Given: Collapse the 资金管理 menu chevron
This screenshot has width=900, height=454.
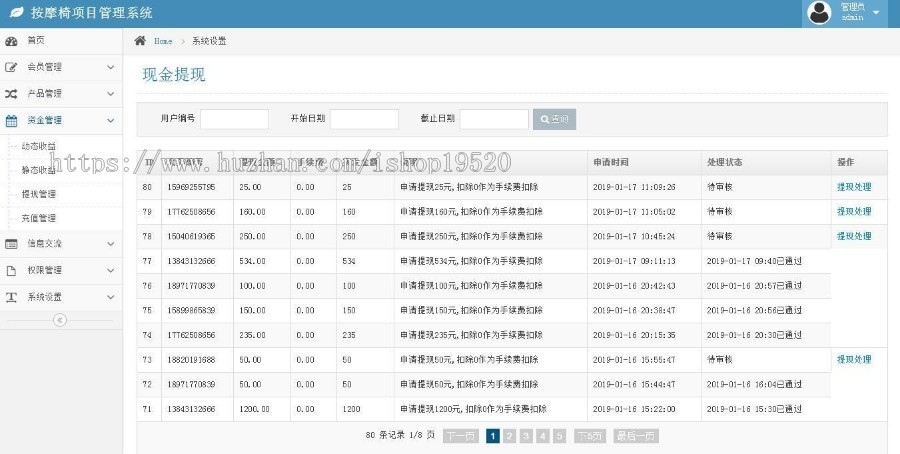Looking at the screenshot, I should (x=111, y=121).
